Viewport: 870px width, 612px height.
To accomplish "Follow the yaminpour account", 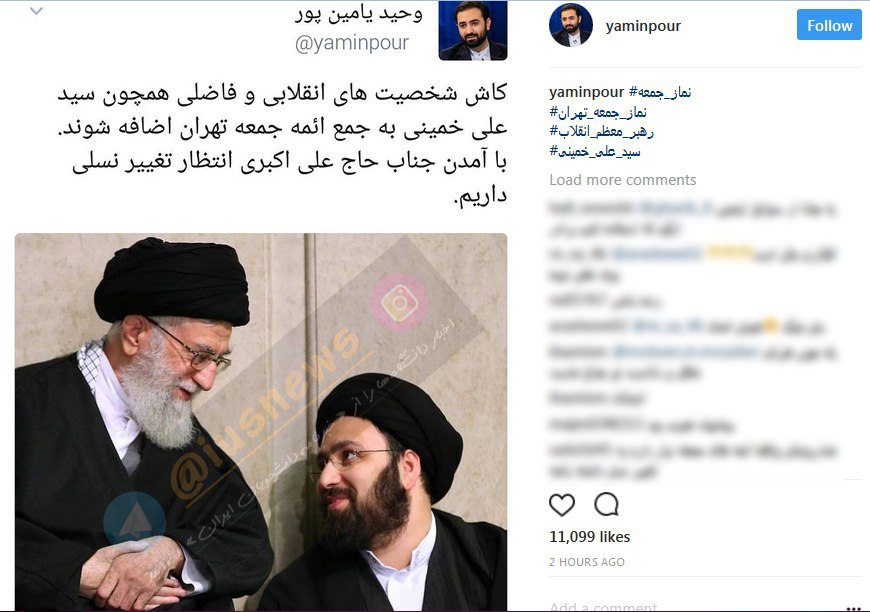I will 829,25.
